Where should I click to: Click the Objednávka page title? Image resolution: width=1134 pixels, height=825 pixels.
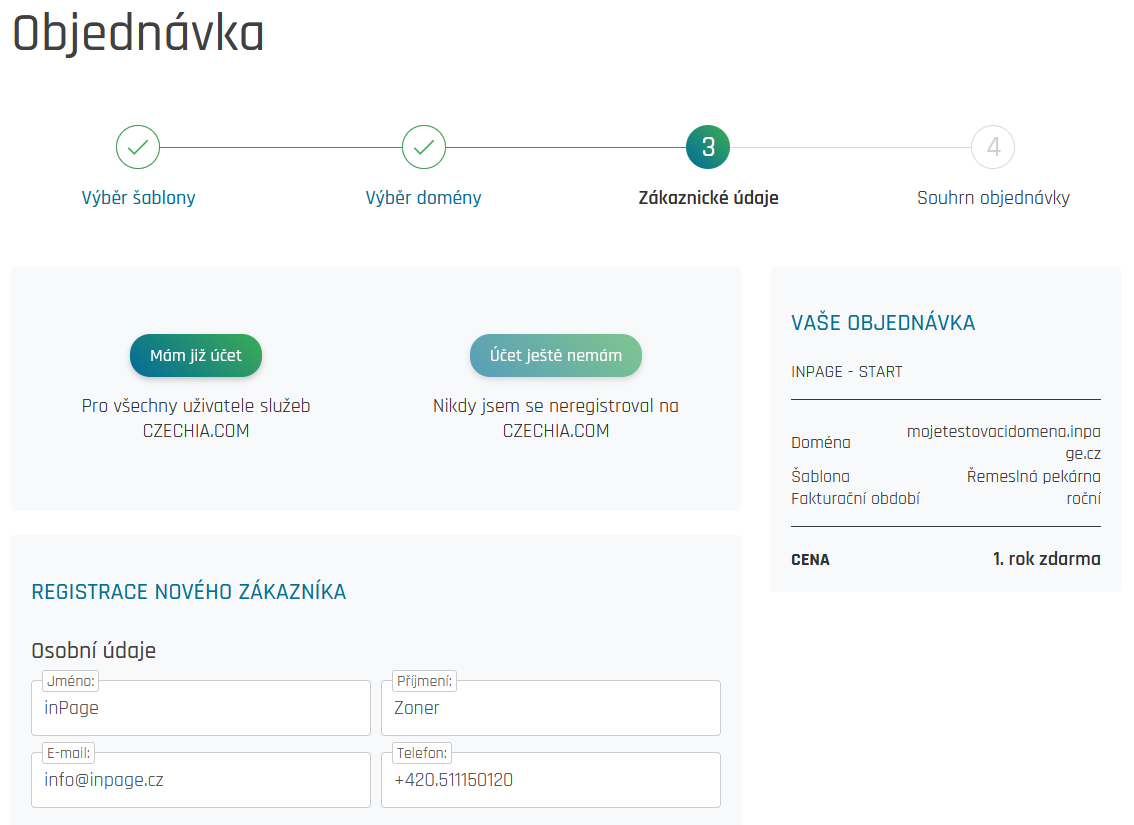click(x=138, y=34)
